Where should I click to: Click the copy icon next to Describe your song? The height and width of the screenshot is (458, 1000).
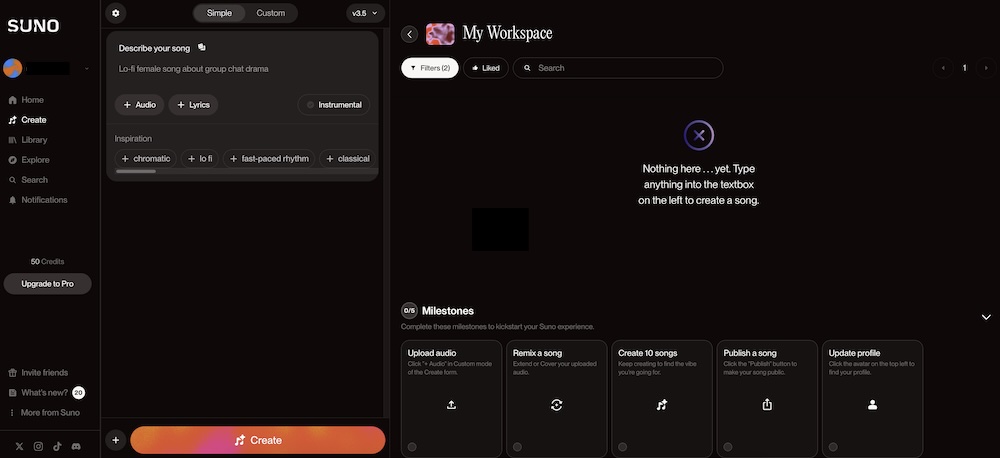pos(202,47)
